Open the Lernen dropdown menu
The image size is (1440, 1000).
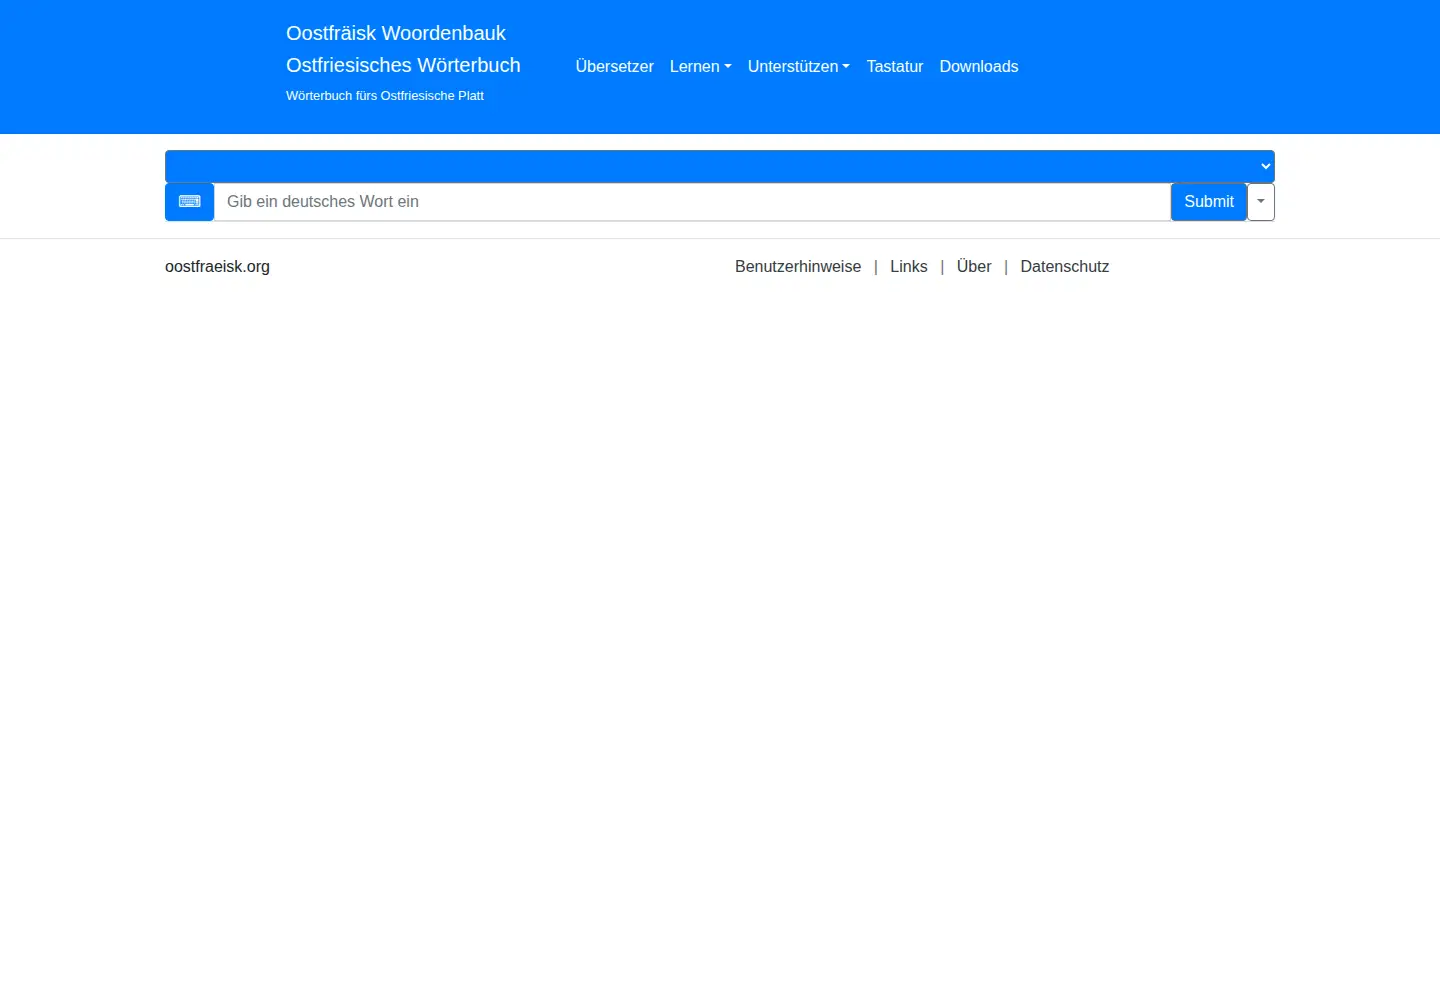(x=701, y=67)
